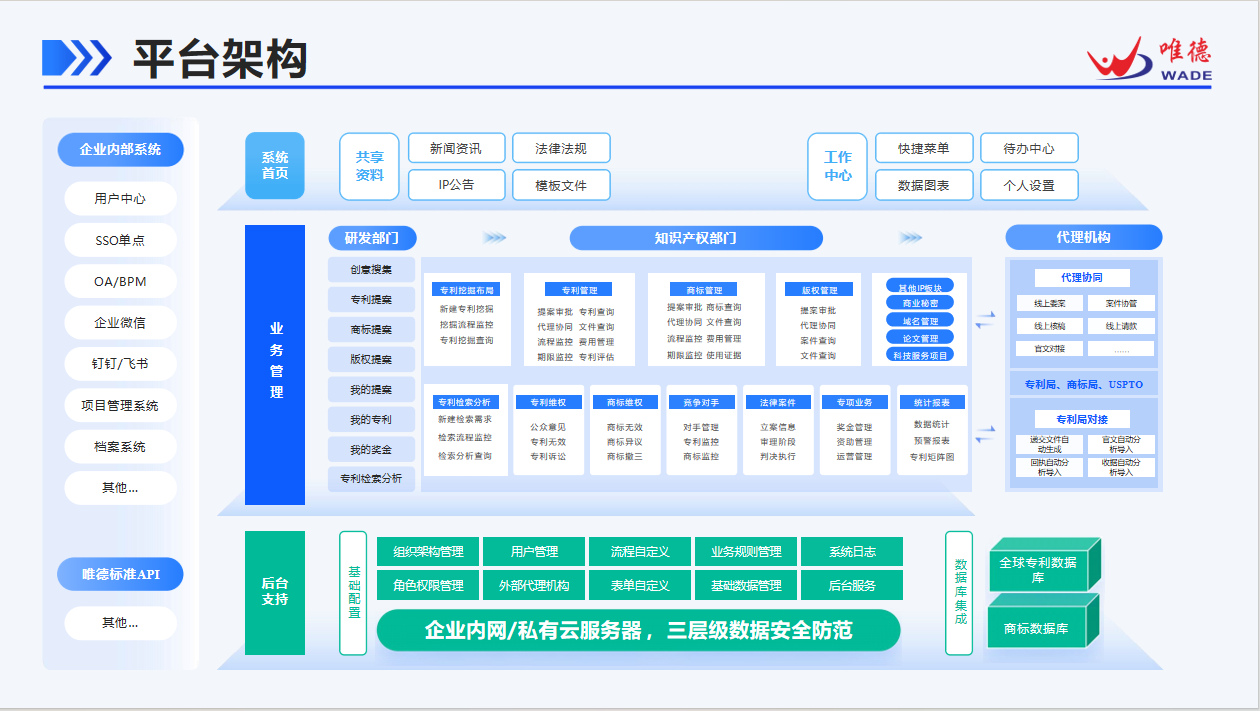Choose the 钉钉/飞书 item

tap(120, 364)
